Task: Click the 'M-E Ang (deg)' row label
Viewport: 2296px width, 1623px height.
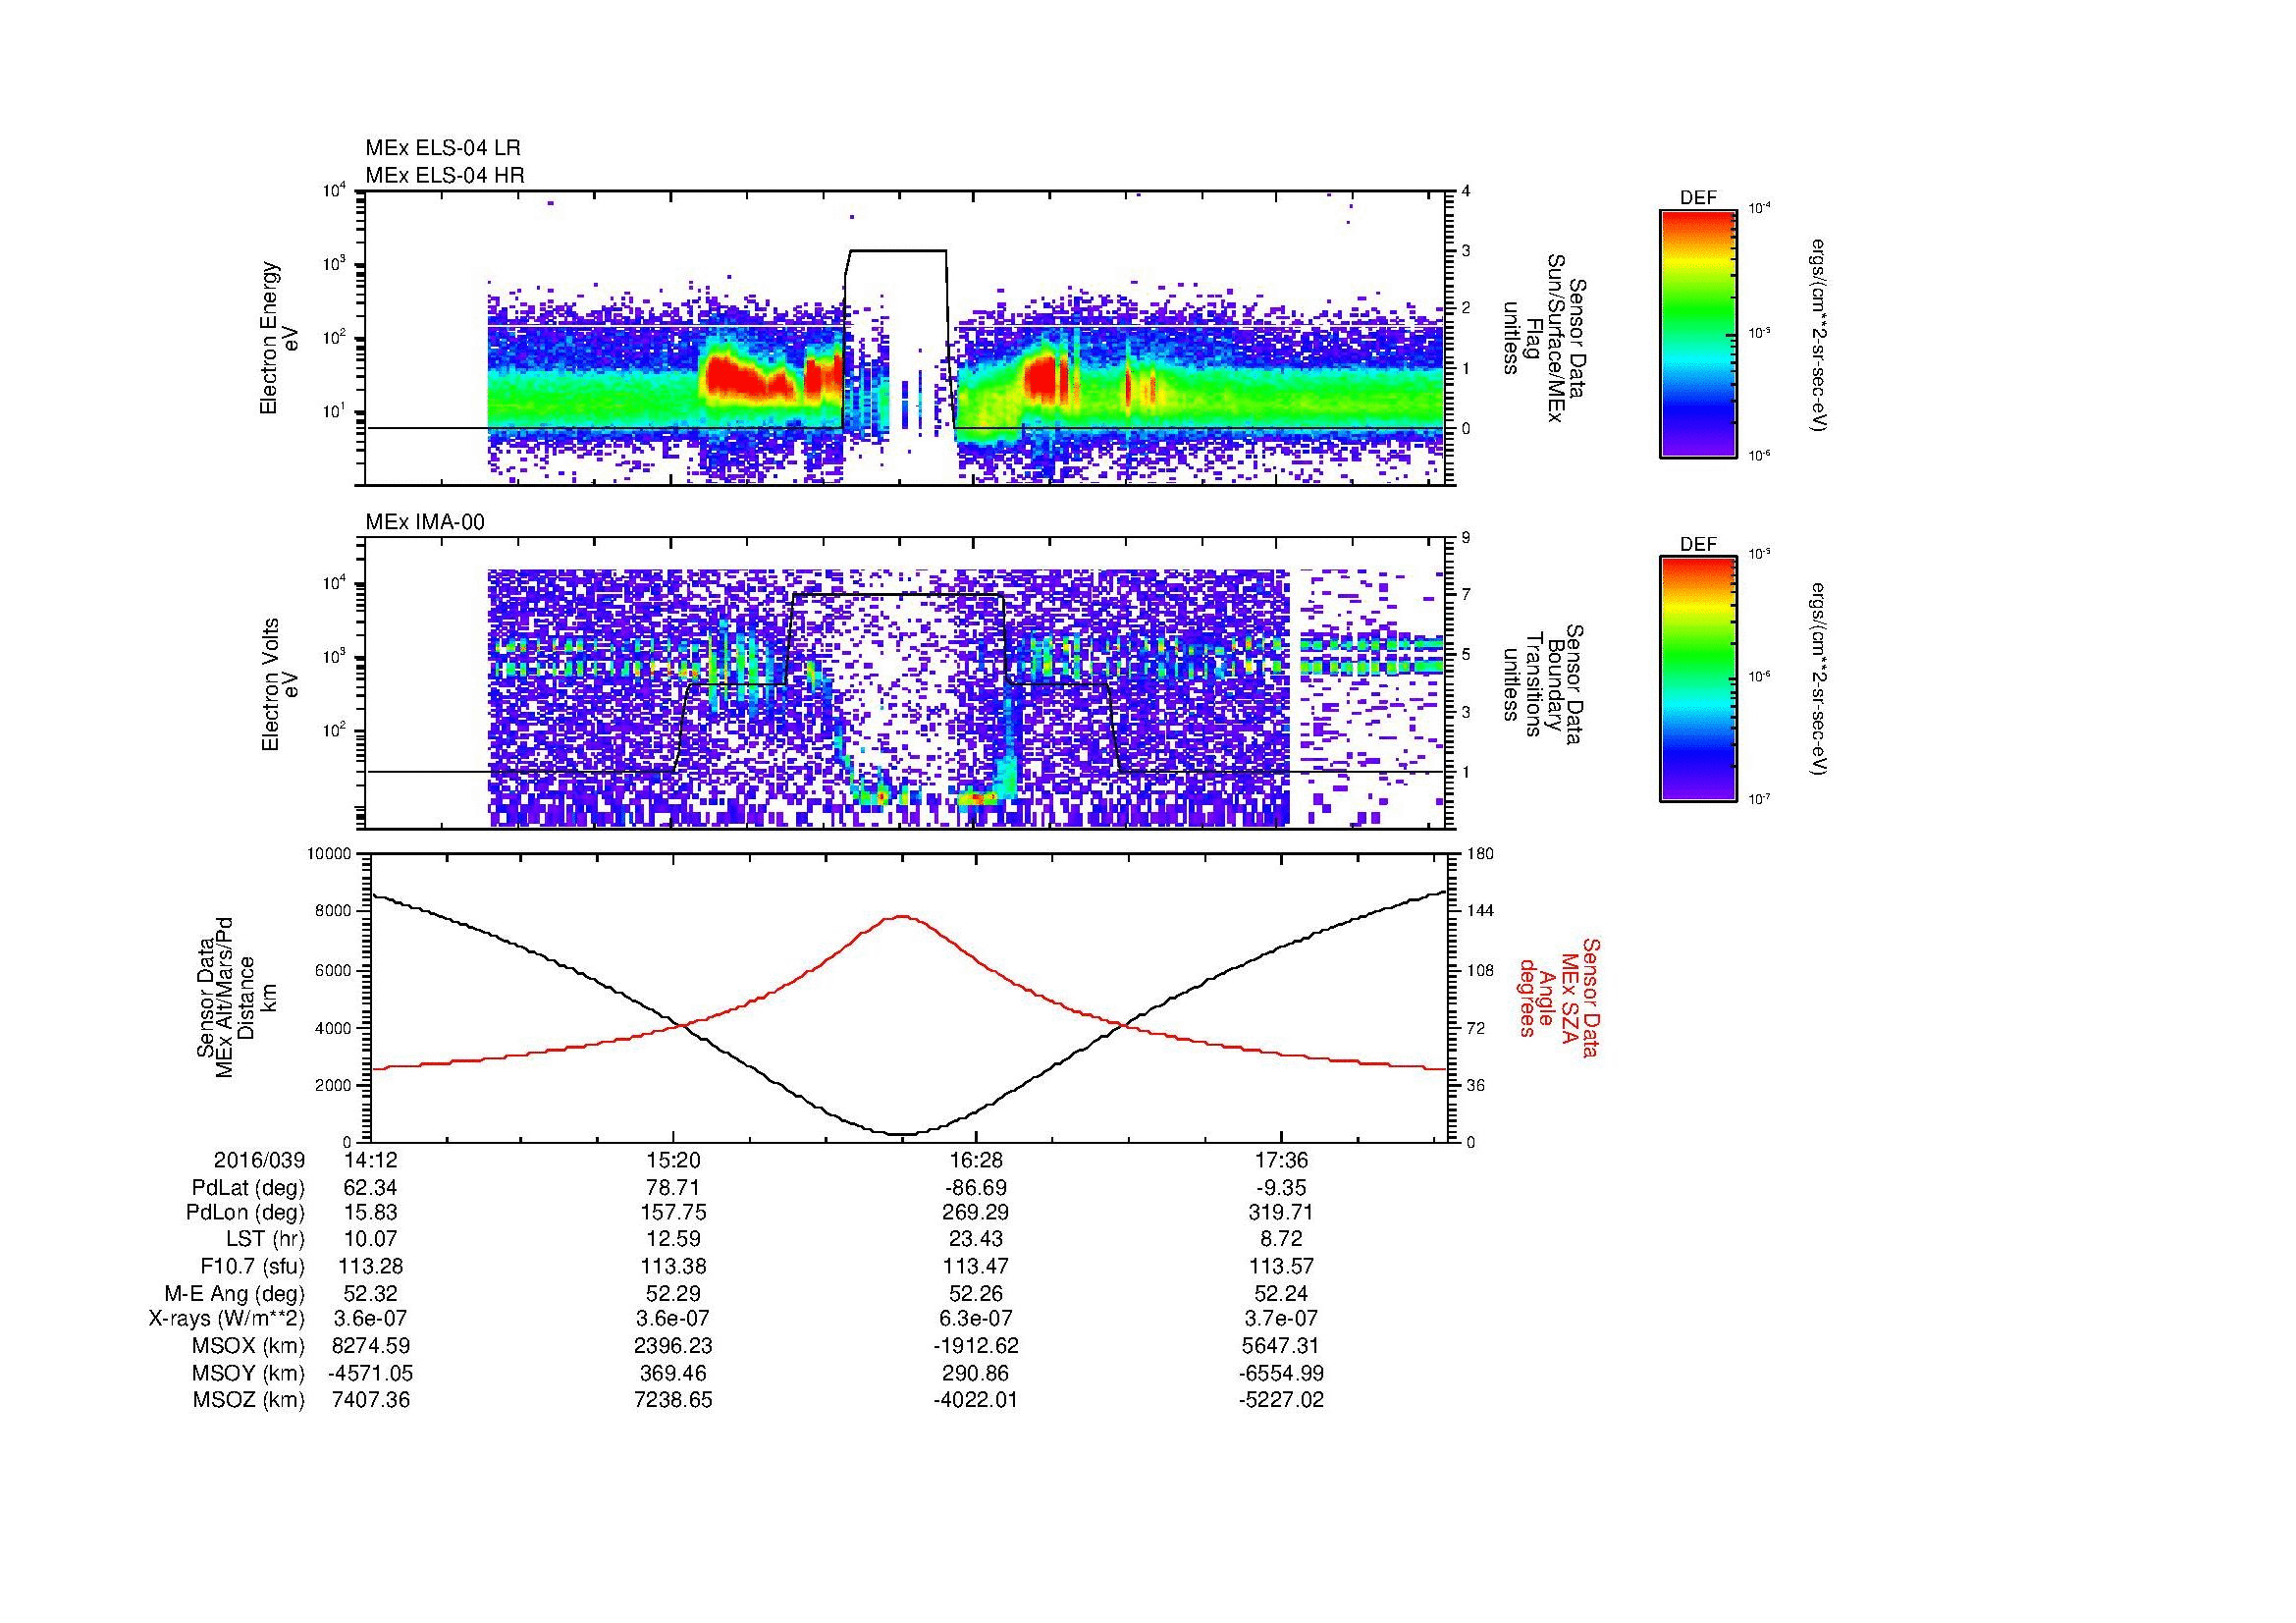Action: pyautogui.click(x=235, y=1293)
